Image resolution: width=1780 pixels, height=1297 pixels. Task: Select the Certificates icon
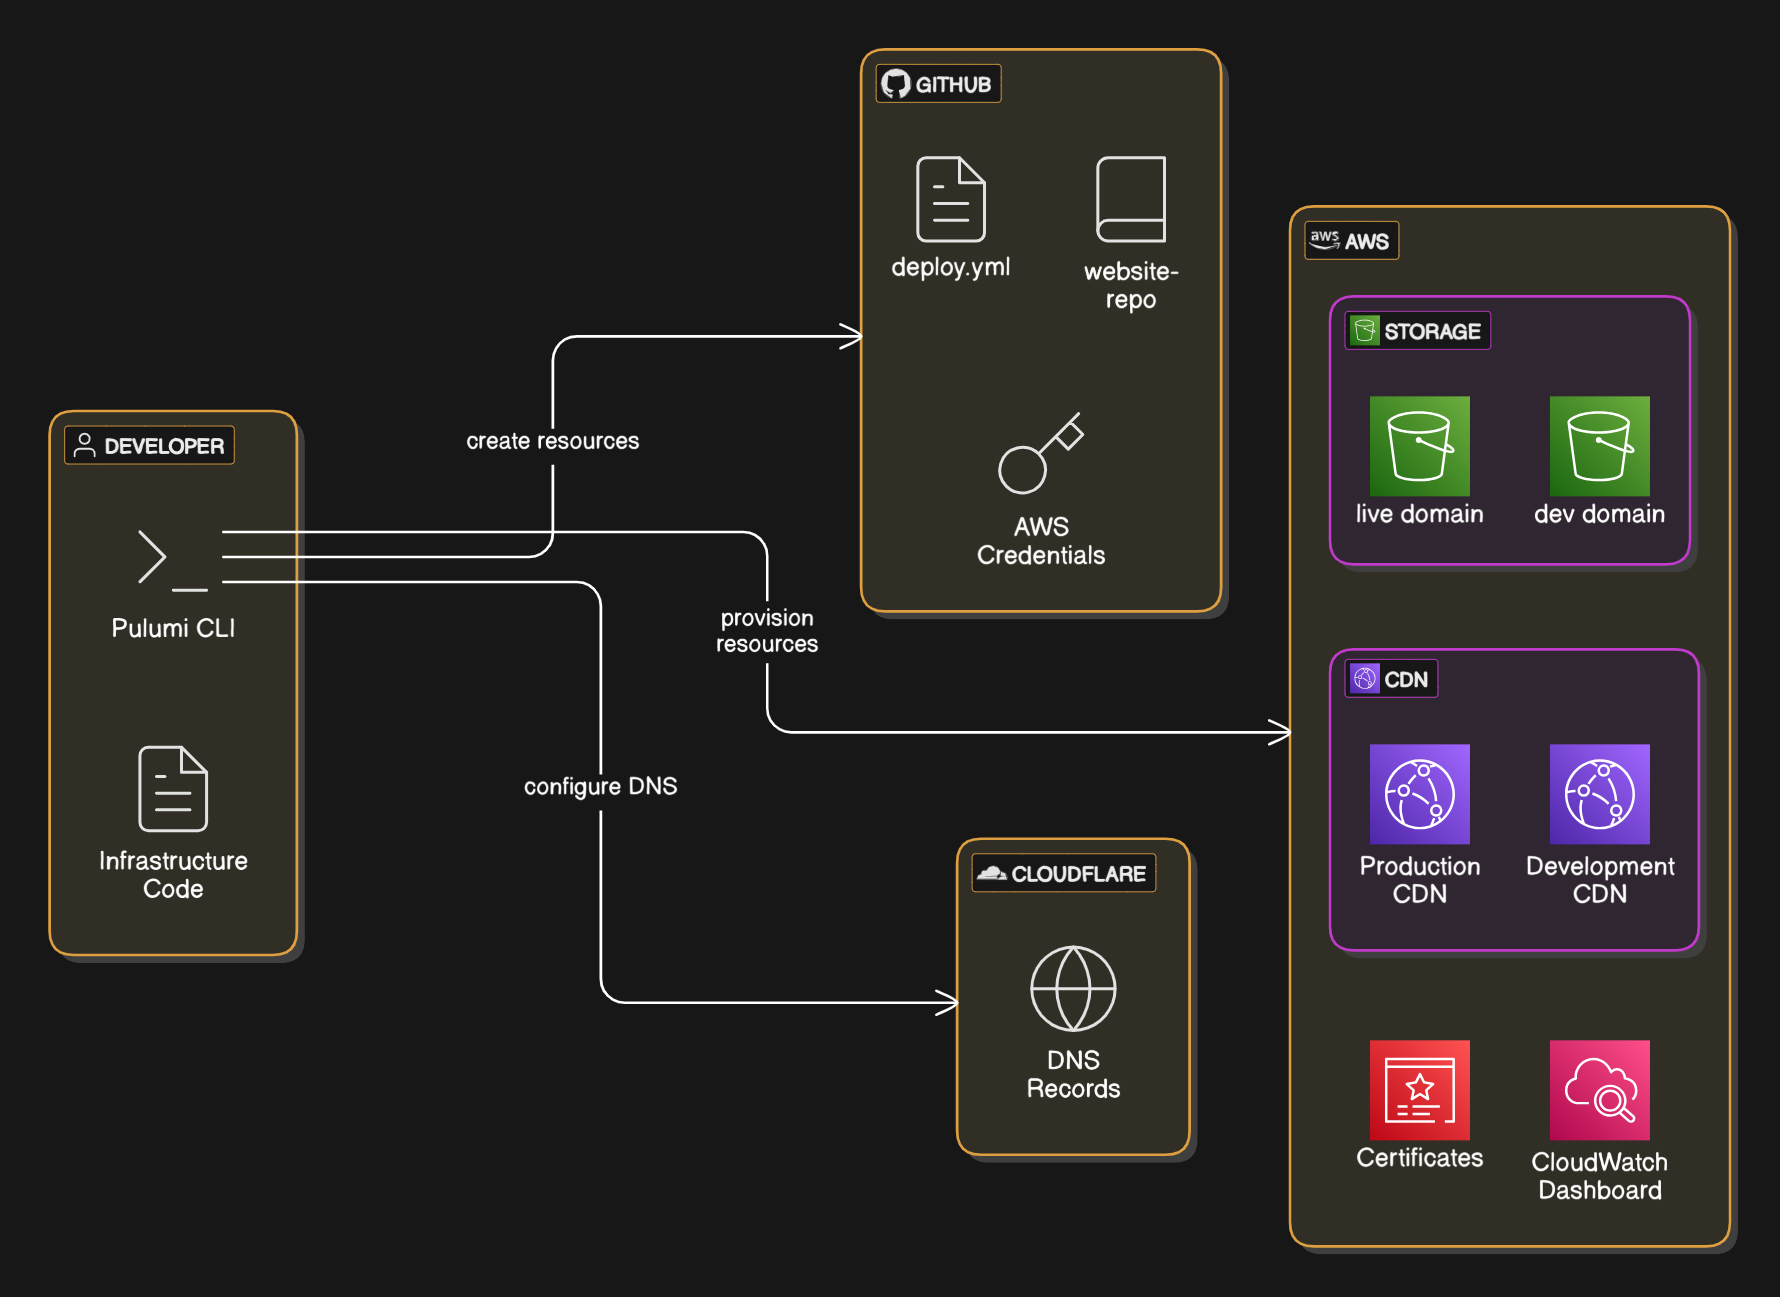(x=1420, y=1090)
